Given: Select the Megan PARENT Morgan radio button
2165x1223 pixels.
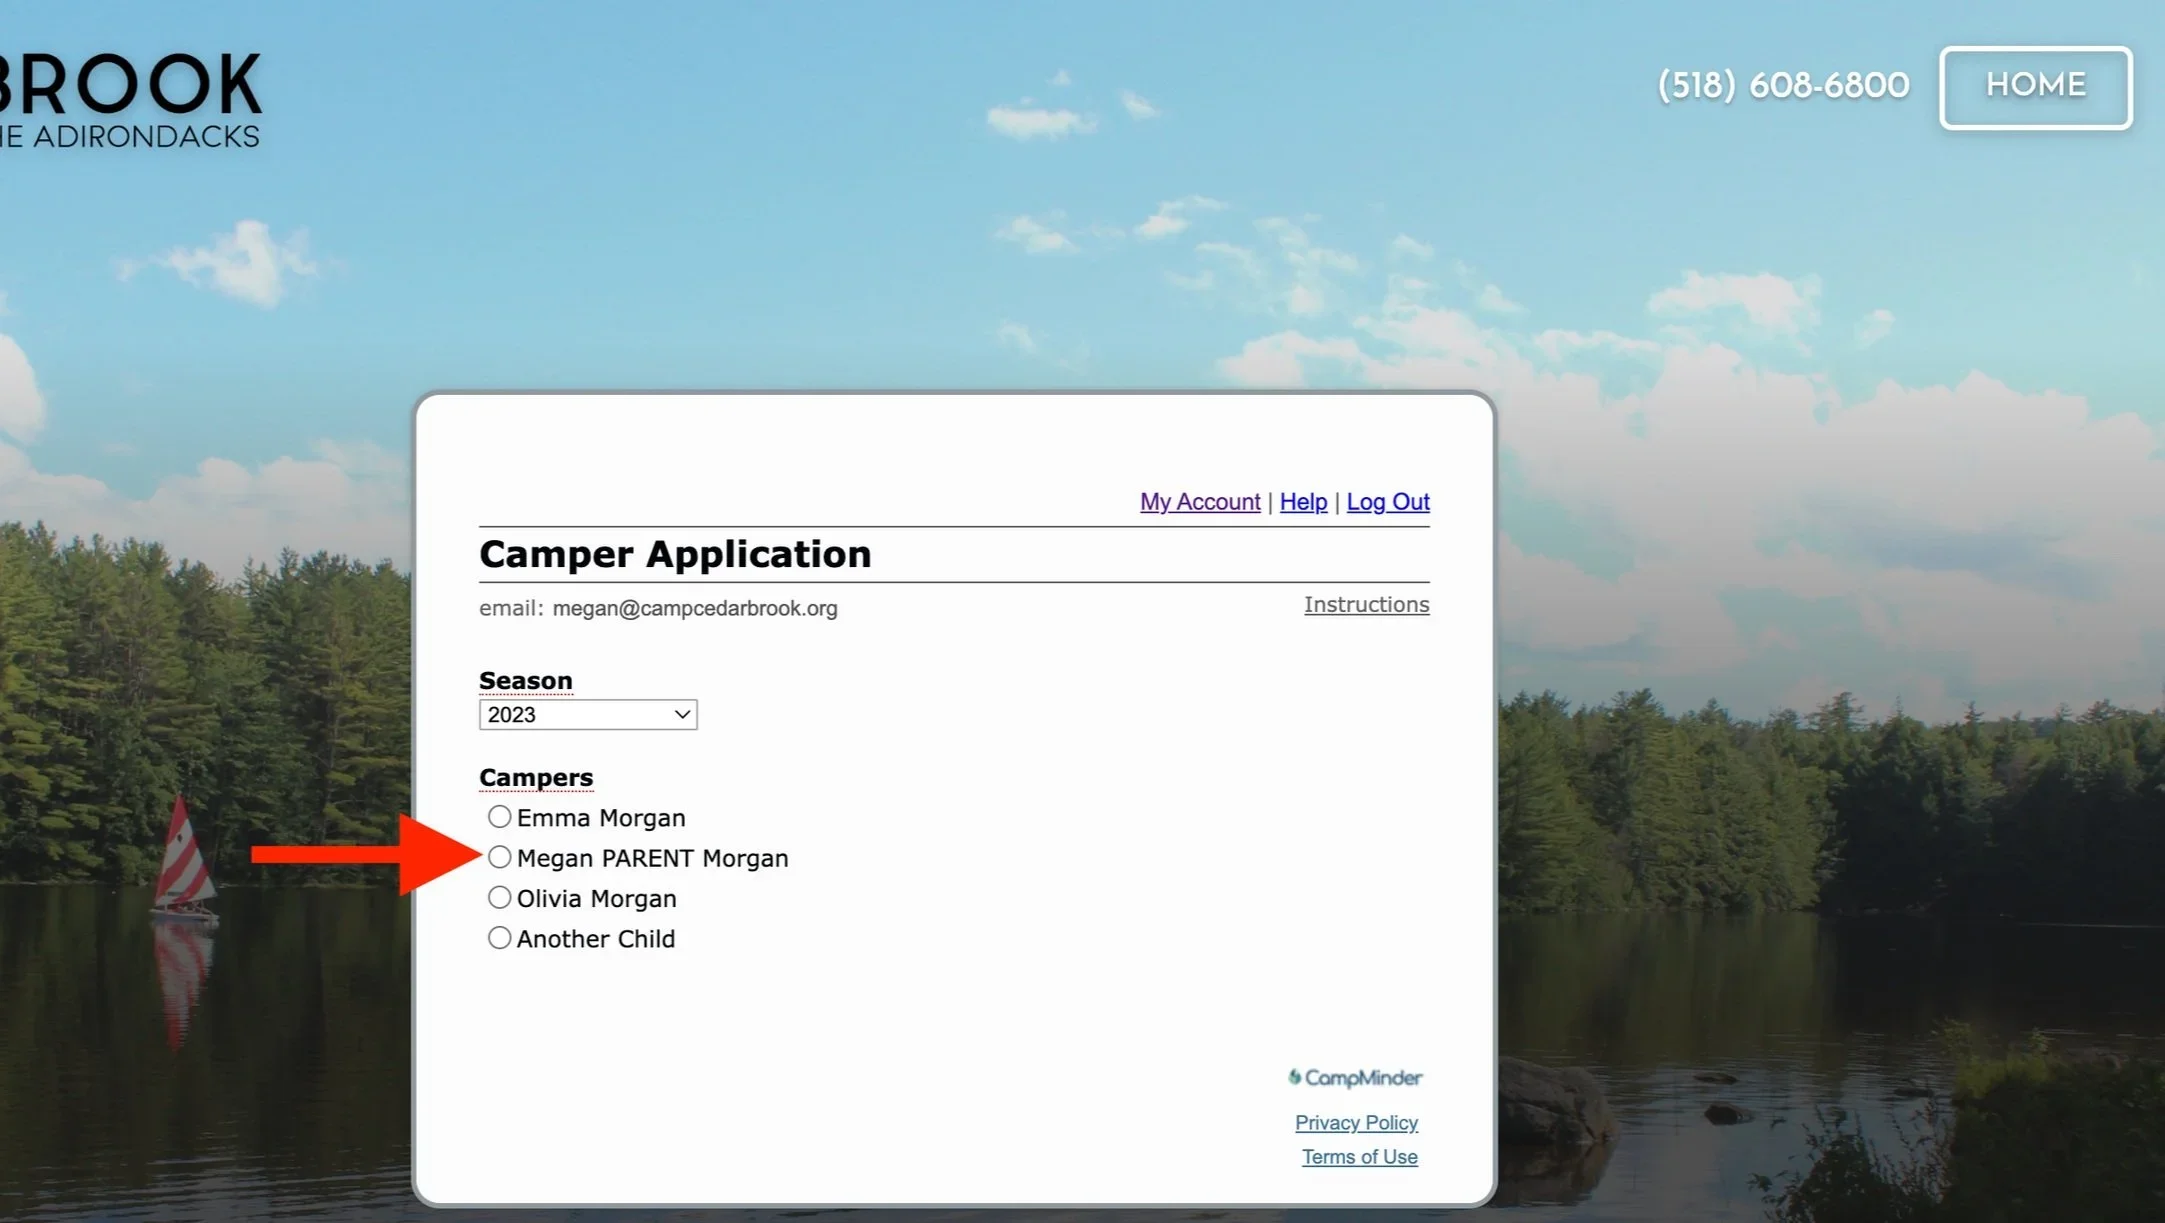Looking at the screenshot, I should click(499, 857).
